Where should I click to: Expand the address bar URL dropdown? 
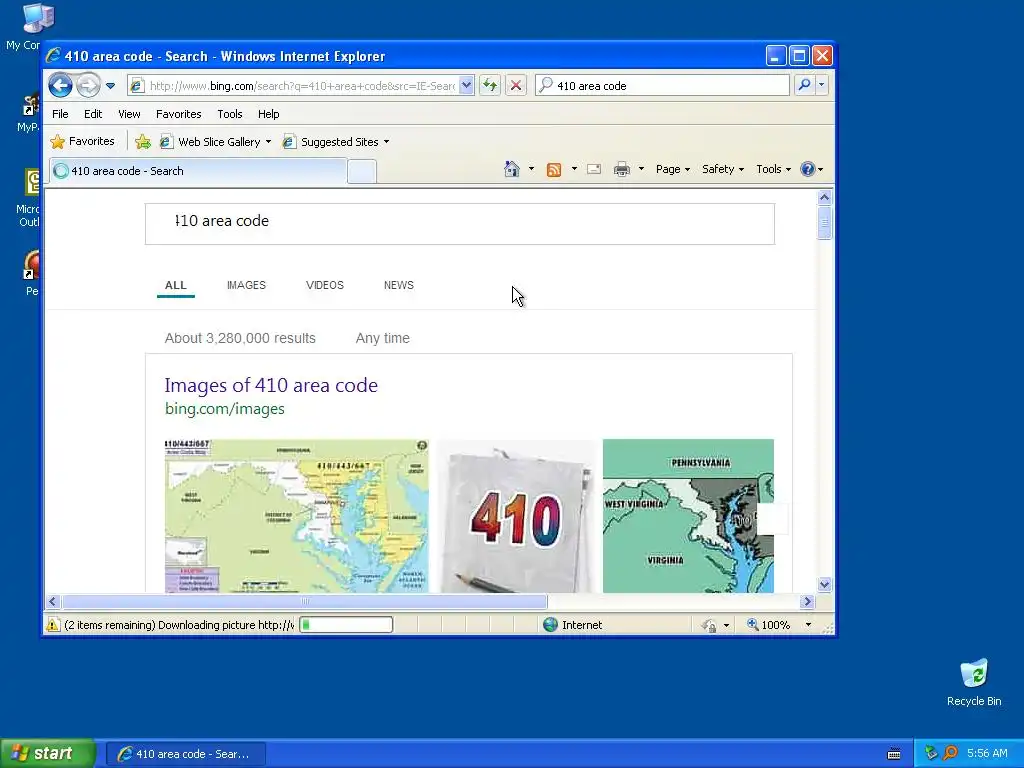[x=466, y=86]
